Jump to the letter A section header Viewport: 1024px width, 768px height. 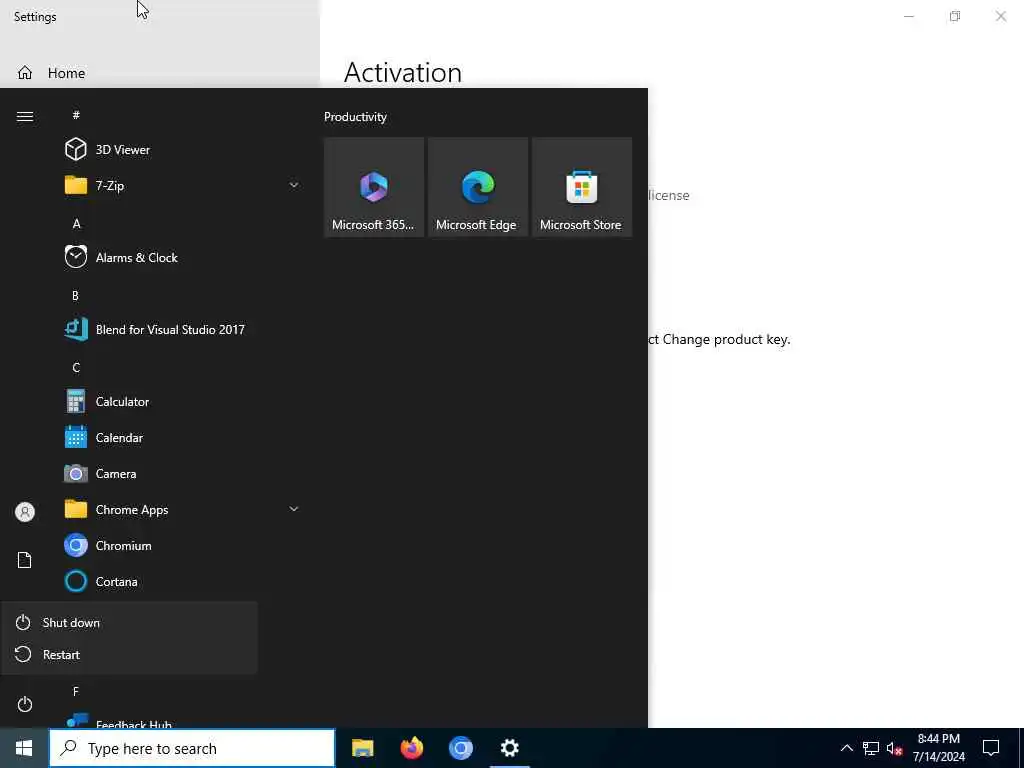pos(76,224)
